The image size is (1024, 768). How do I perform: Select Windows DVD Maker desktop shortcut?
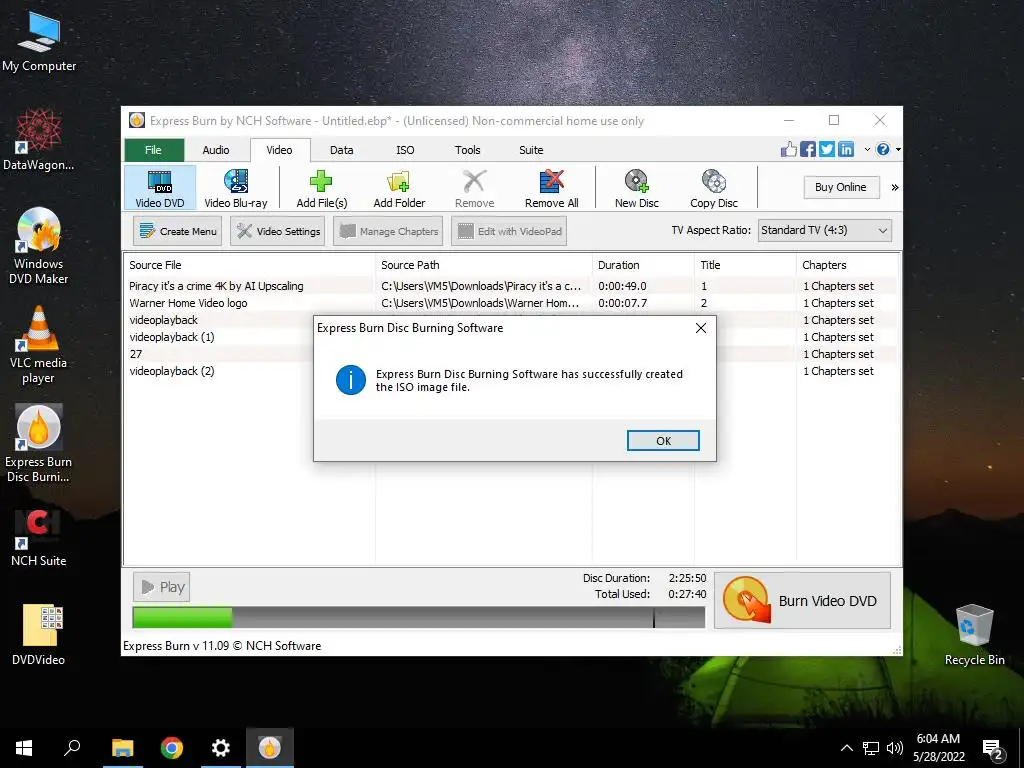(x=39, y=246)
